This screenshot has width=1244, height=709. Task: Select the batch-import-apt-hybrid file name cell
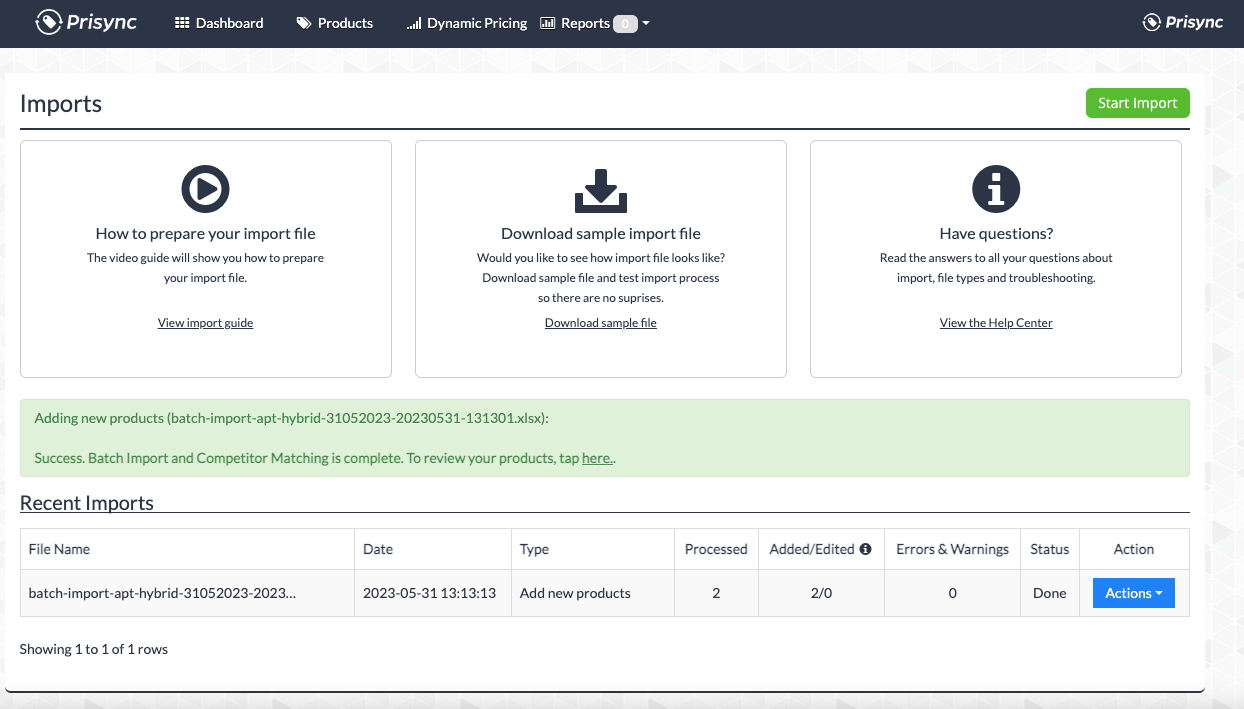coord(162,593)
